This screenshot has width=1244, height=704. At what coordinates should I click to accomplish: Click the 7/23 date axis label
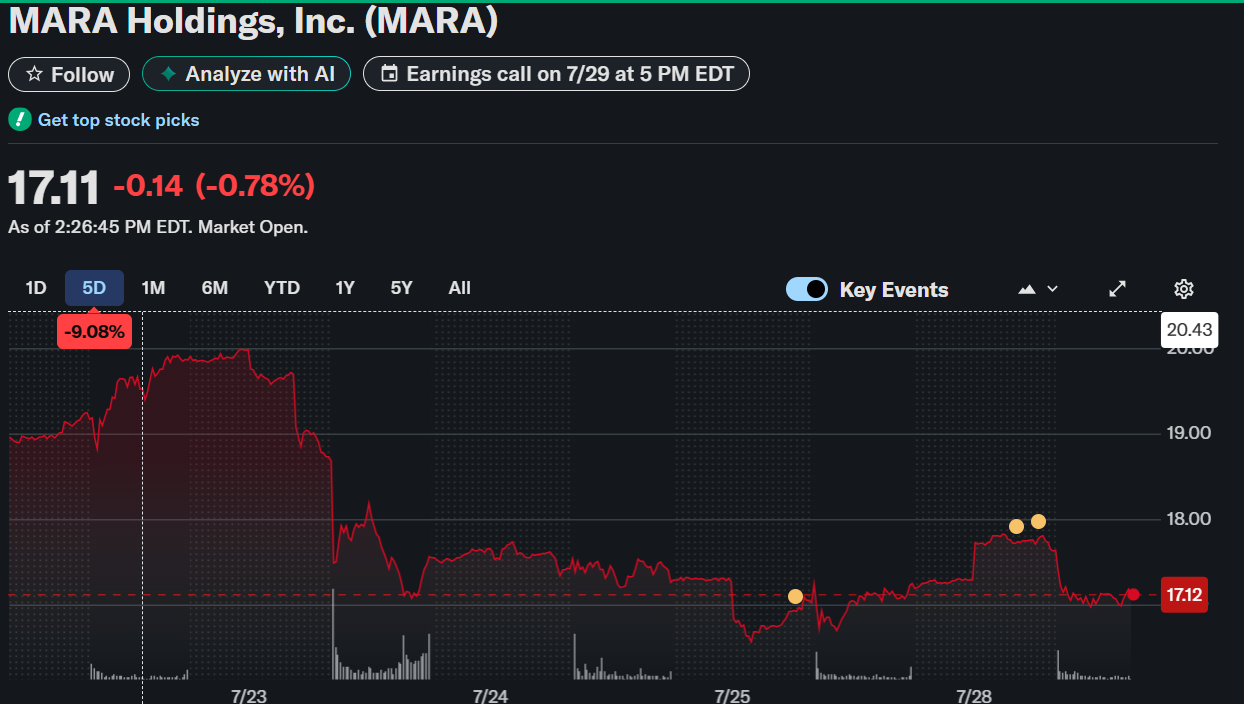[x=248, y=696]
